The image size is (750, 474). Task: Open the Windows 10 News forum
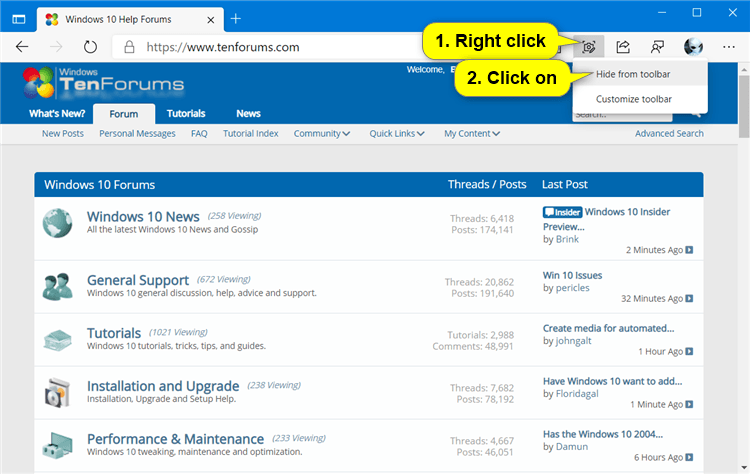pyautogui.click(x=143, y=217)
